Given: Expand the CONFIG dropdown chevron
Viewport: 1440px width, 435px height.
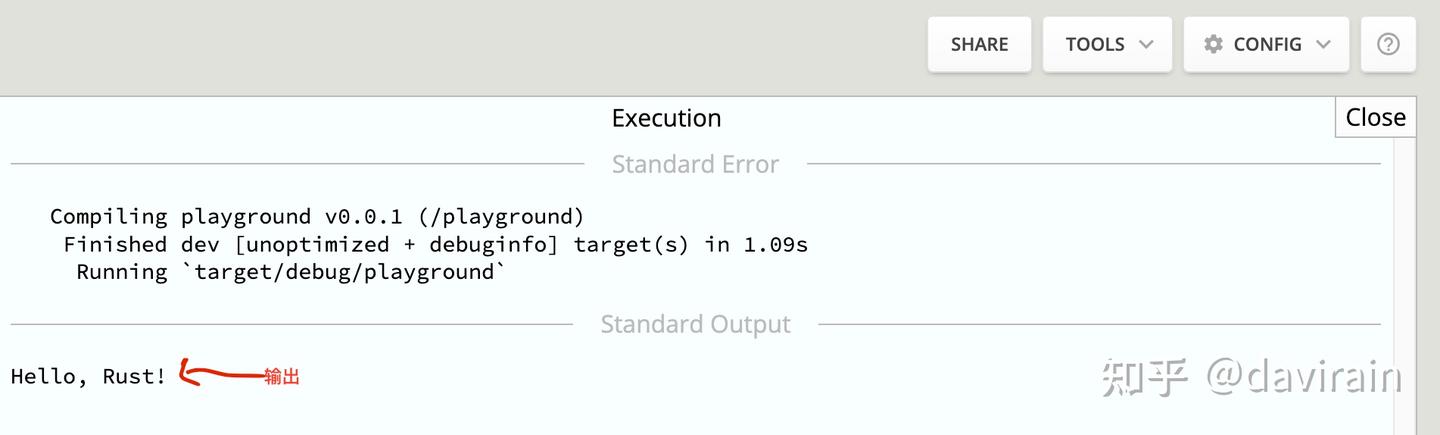Looking at the screenshot, I should (x=1324, y=44).
